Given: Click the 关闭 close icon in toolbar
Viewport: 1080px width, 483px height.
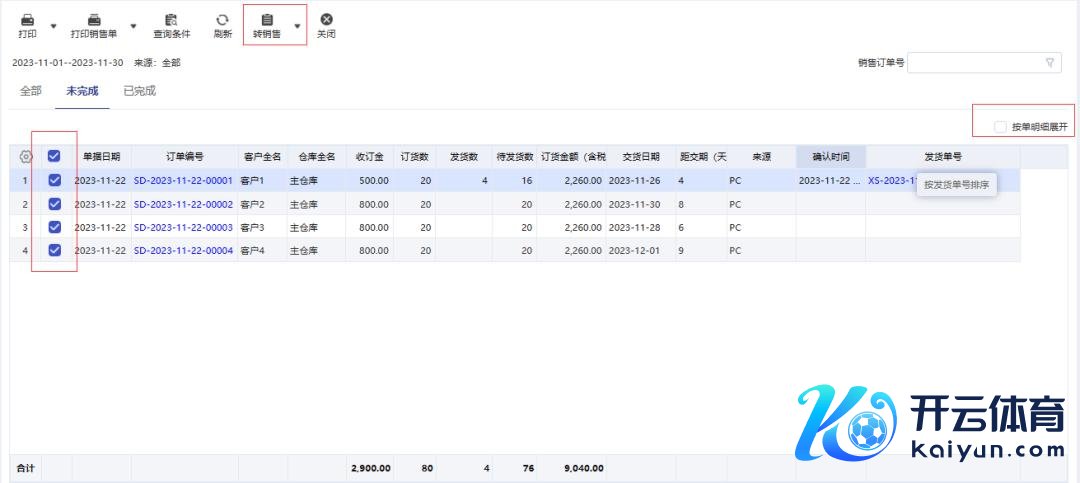Looking at the screenshot, I should pyautogui.click(x=326, y=19).
